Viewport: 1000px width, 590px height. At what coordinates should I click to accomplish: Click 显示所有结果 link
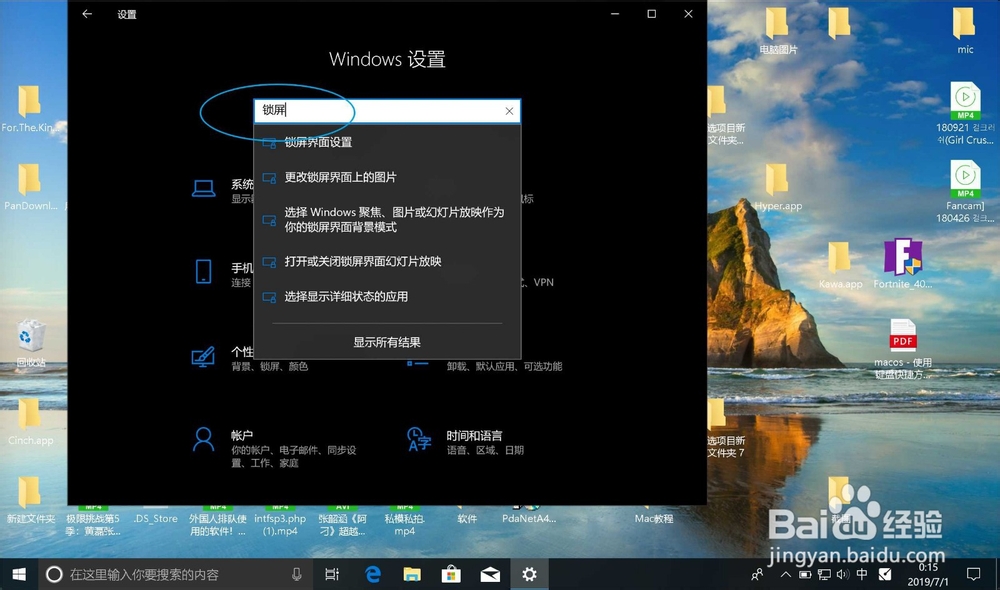389,344
